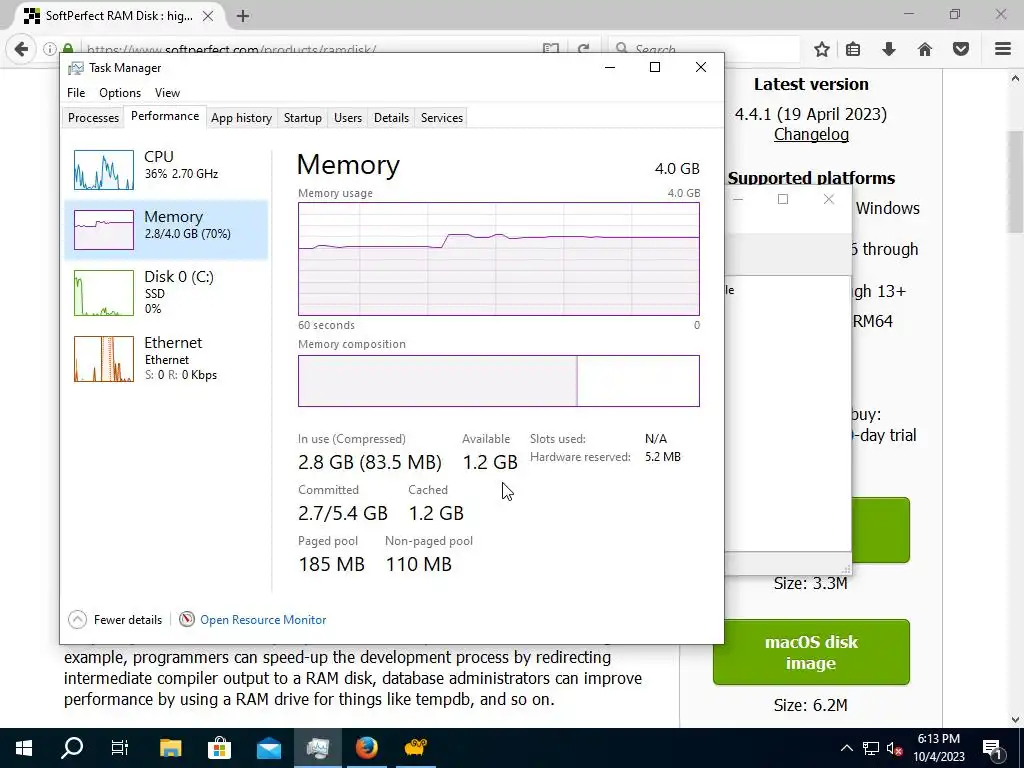Collapse with Fewer details chevron icon
This screenshot has height=768, width=1024.
coord(77,619)
